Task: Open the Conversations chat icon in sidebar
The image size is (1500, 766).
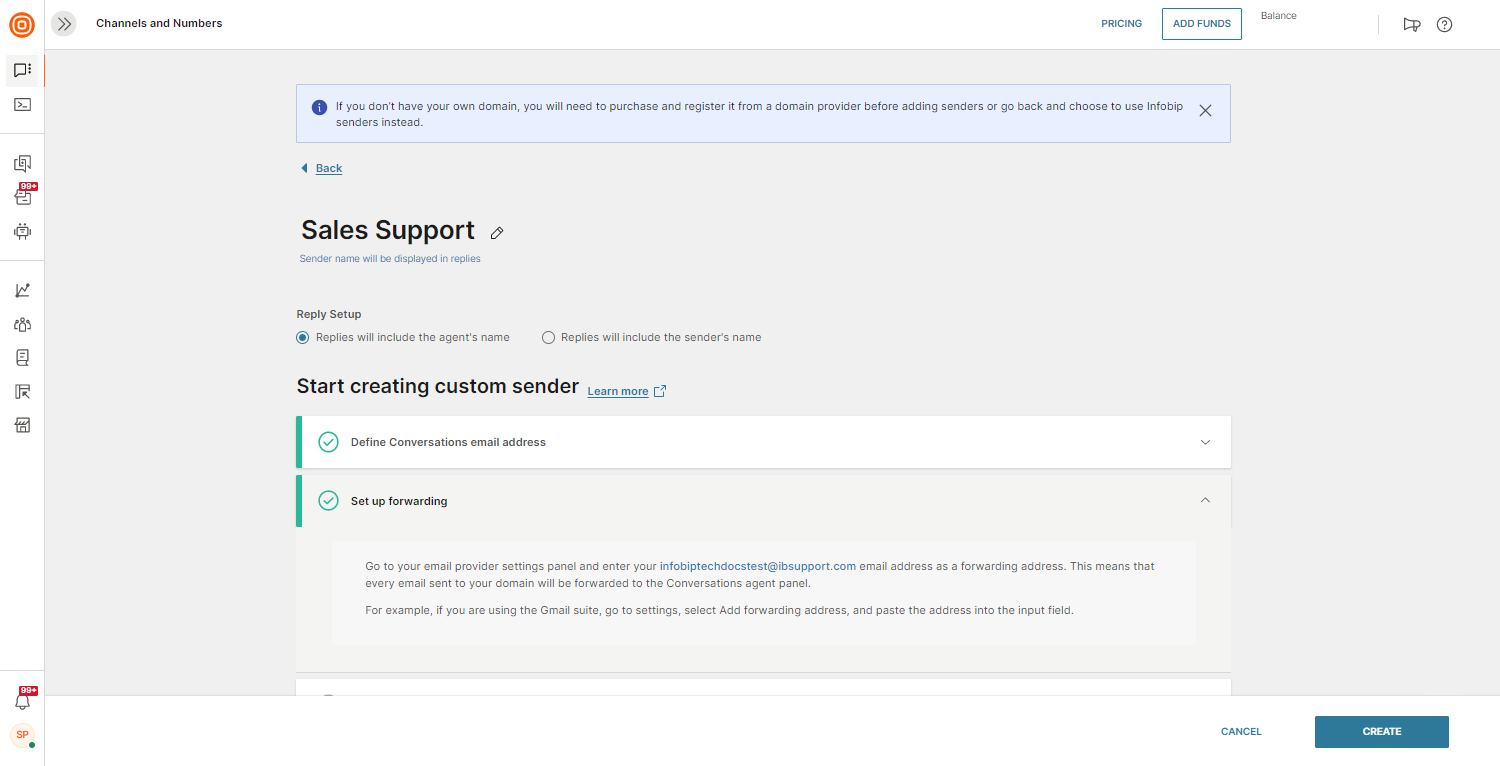Action: 22,70
